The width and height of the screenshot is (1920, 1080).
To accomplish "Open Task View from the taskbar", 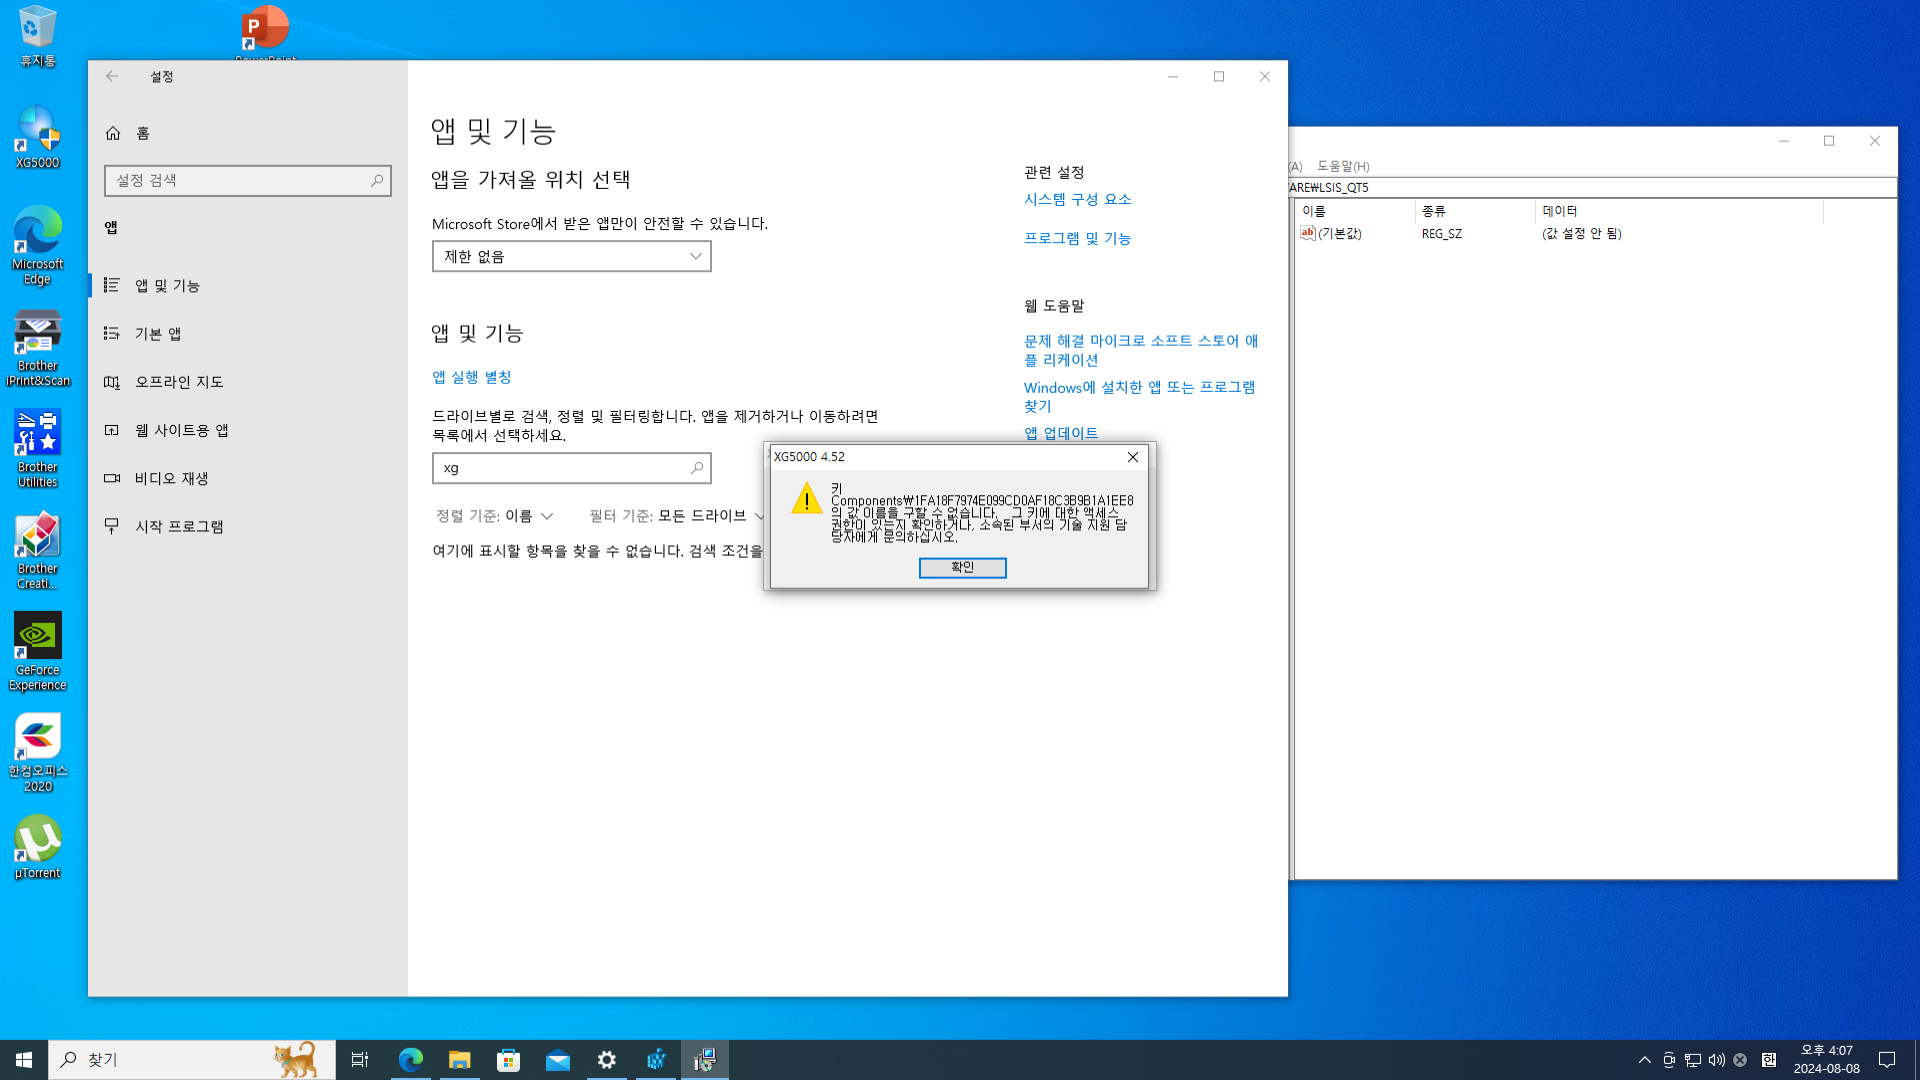I will [x=360, y=1059].
